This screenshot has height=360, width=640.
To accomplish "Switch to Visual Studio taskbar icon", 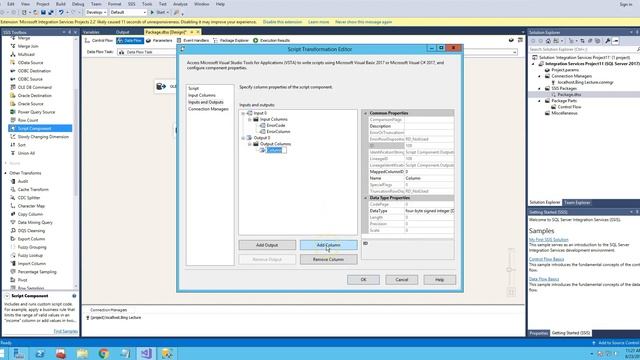I will click(146, 353).
